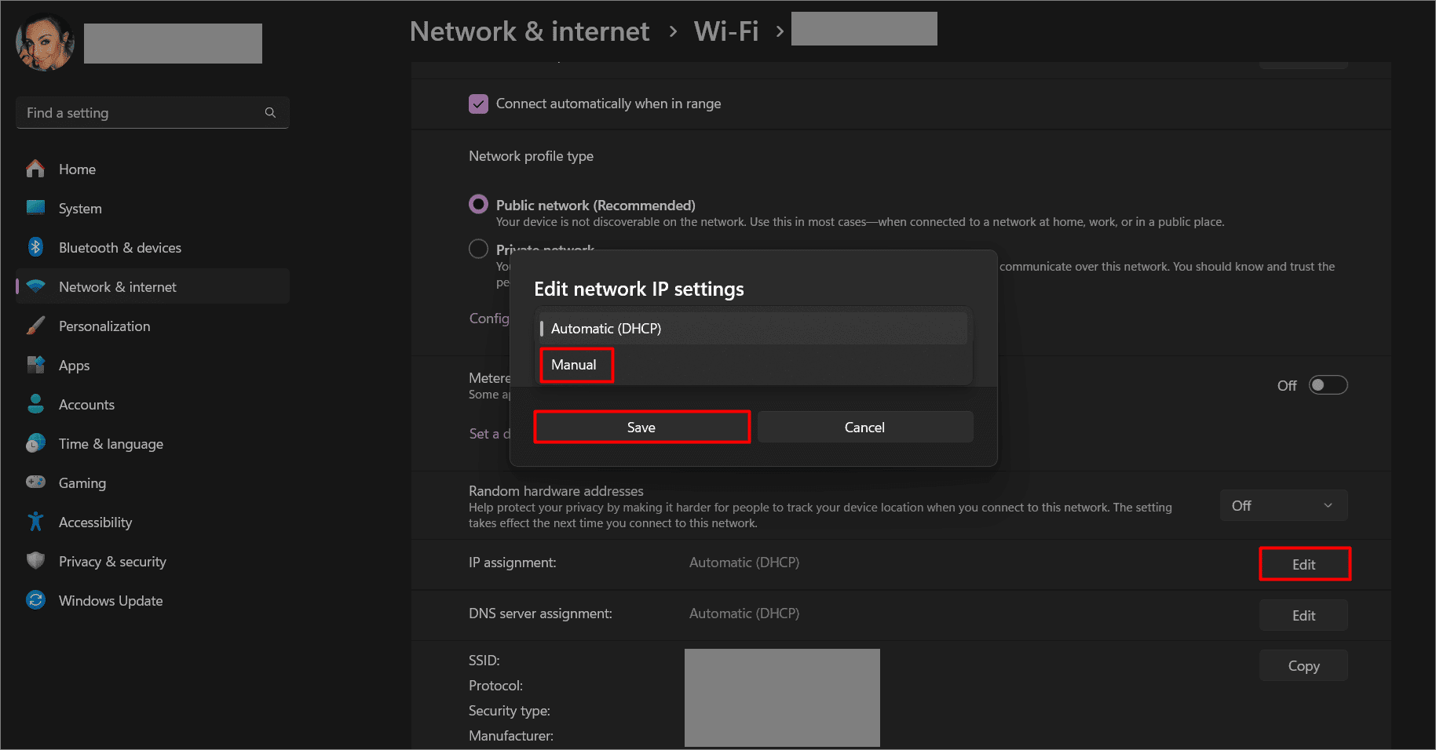Open Privacy & security settings
1436x750 pixels.
tap(110, 561)
